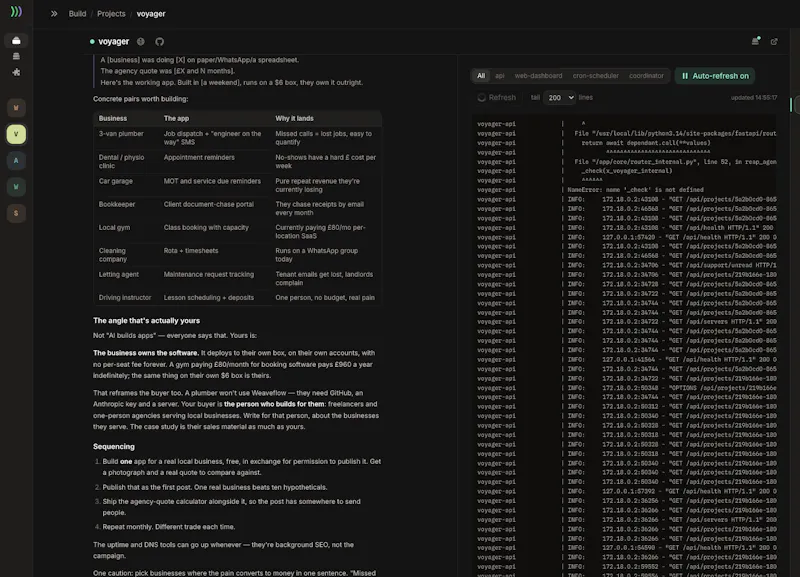The image size is (800, 577).
Task: Select the green 'M' project avatar
Action: [x=16, y=187]
